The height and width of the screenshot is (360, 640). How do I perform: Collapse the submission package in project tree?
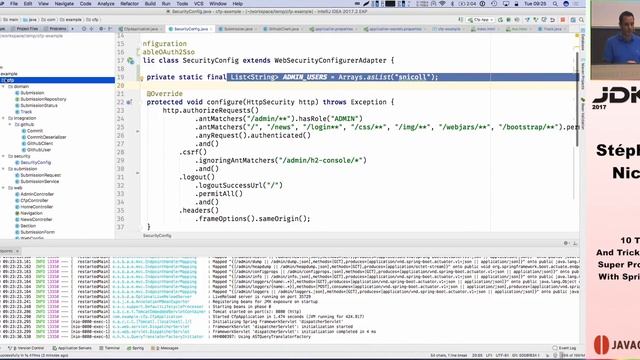tap(3, 169)
